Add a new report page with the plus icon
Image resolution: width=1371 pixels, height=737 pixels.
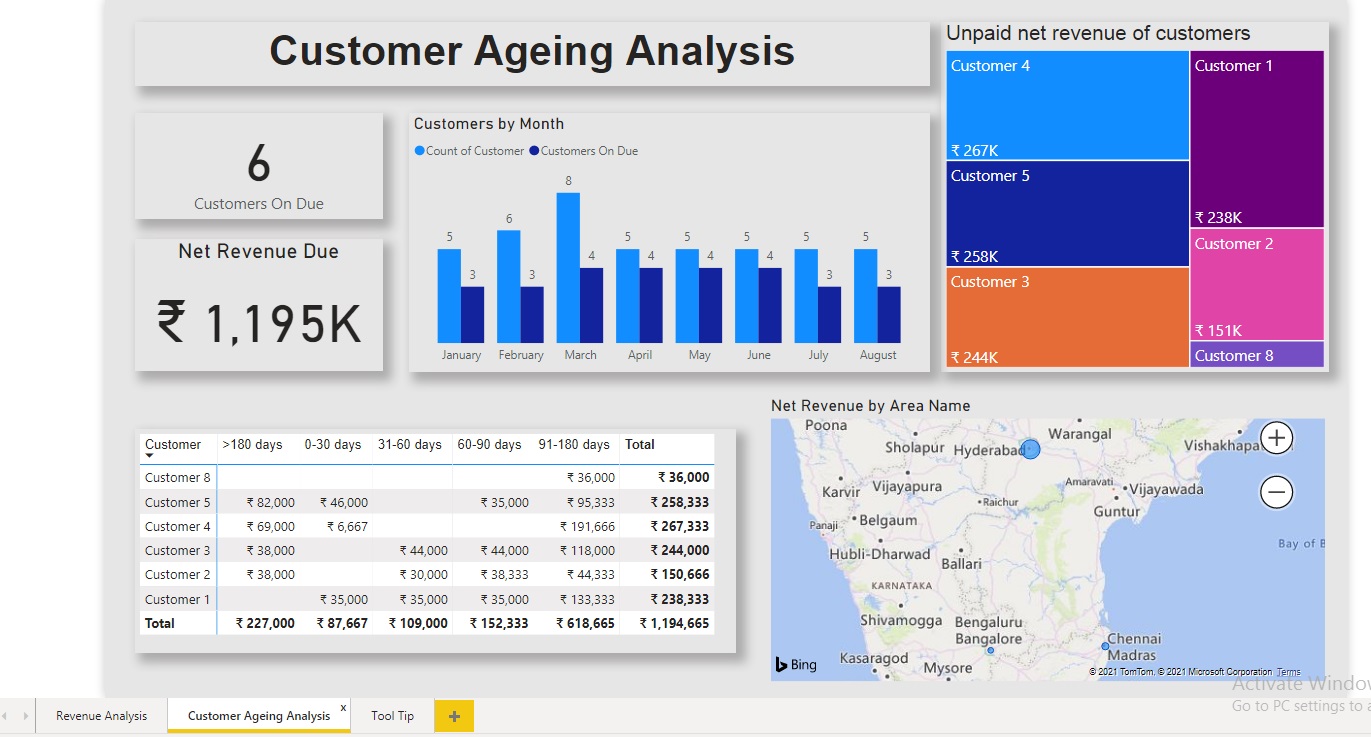[x=455, y=716]
